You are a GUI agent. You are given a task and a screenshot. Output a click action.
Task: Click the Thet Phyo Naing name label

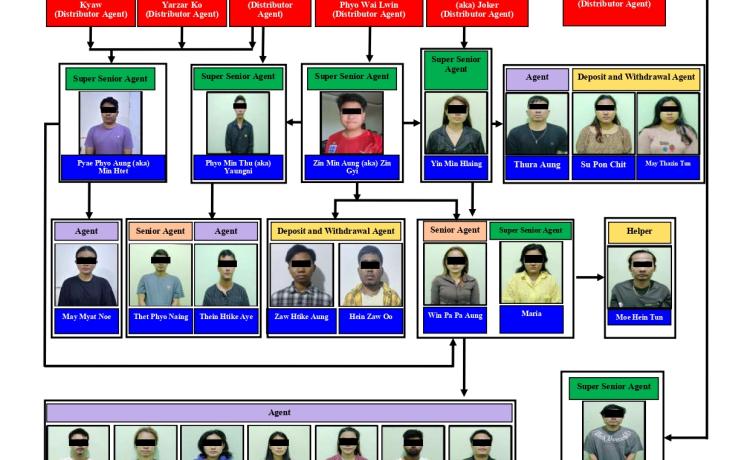click(x=160, y=316)
